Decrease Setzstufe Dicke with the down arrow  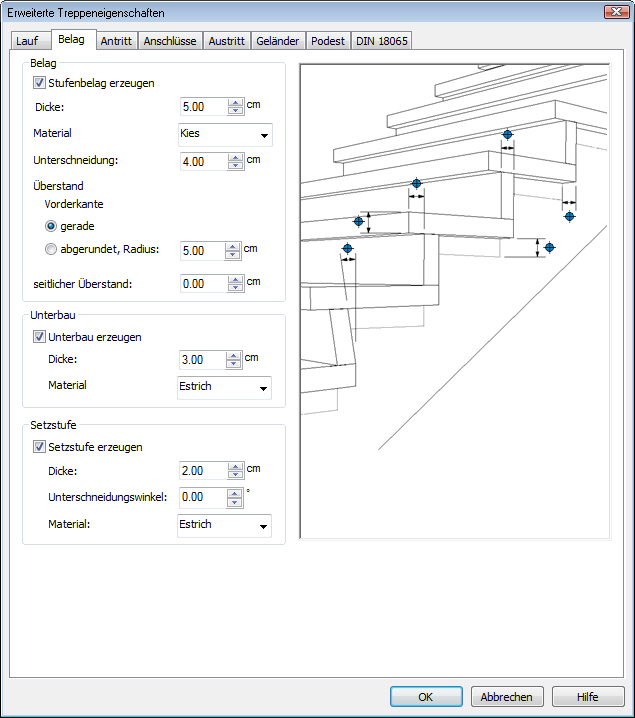pos(236,475)
